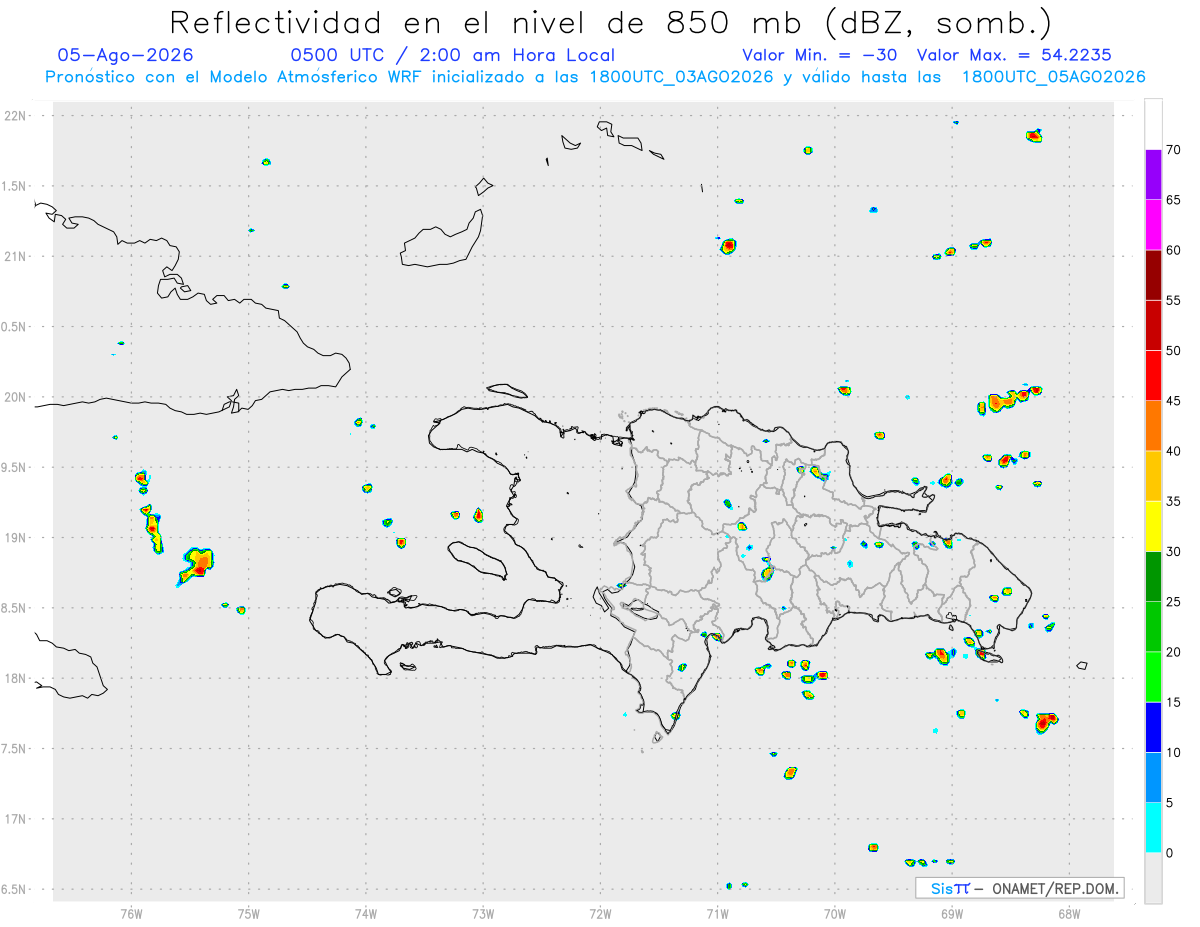Click the large storm cell southwest of Haiti near 75.5W
Viewport: 1200px width, 927px height.
pyautogui.click(x=197, y=565)
